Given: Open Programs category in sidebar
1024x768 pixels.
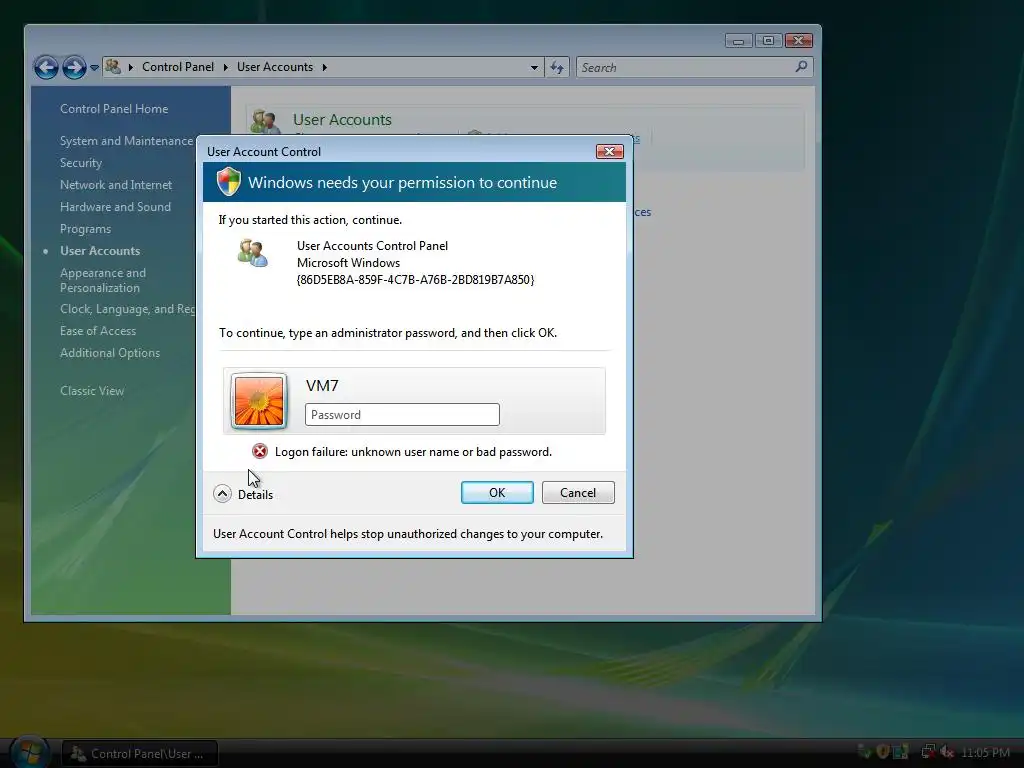Looking at the screenshot, I should pyautogui.click(x=86, y=229).
